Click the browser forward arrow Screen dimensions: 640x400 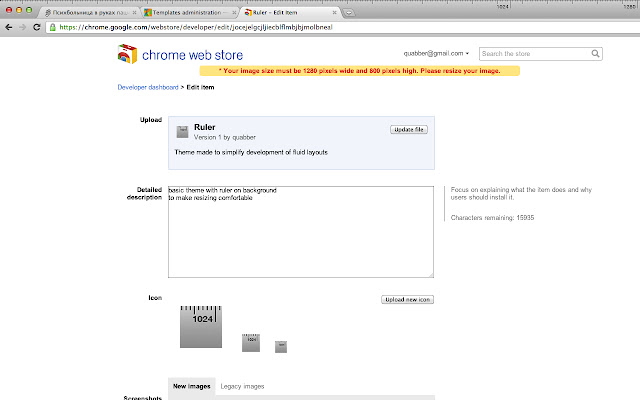[23, 27]
